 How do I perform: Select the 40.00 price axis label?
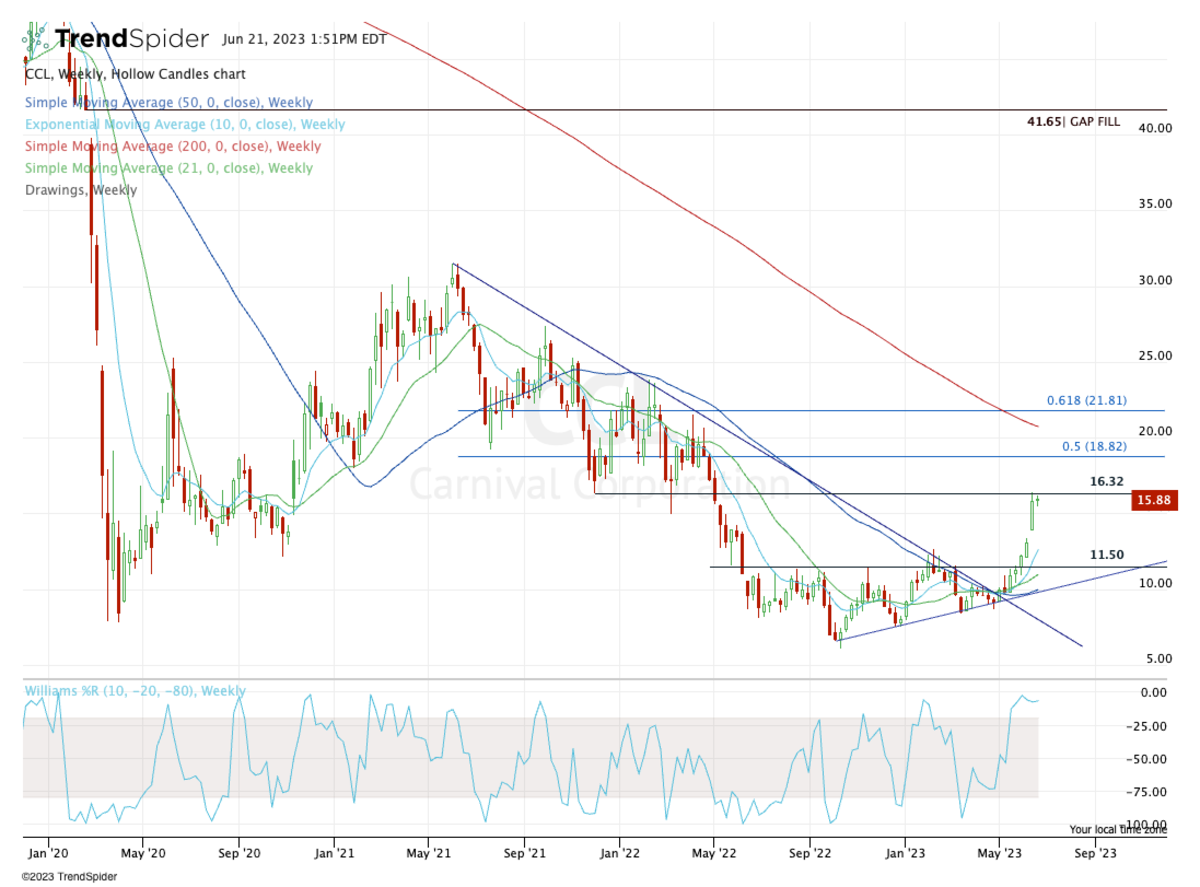point(1156,127)
